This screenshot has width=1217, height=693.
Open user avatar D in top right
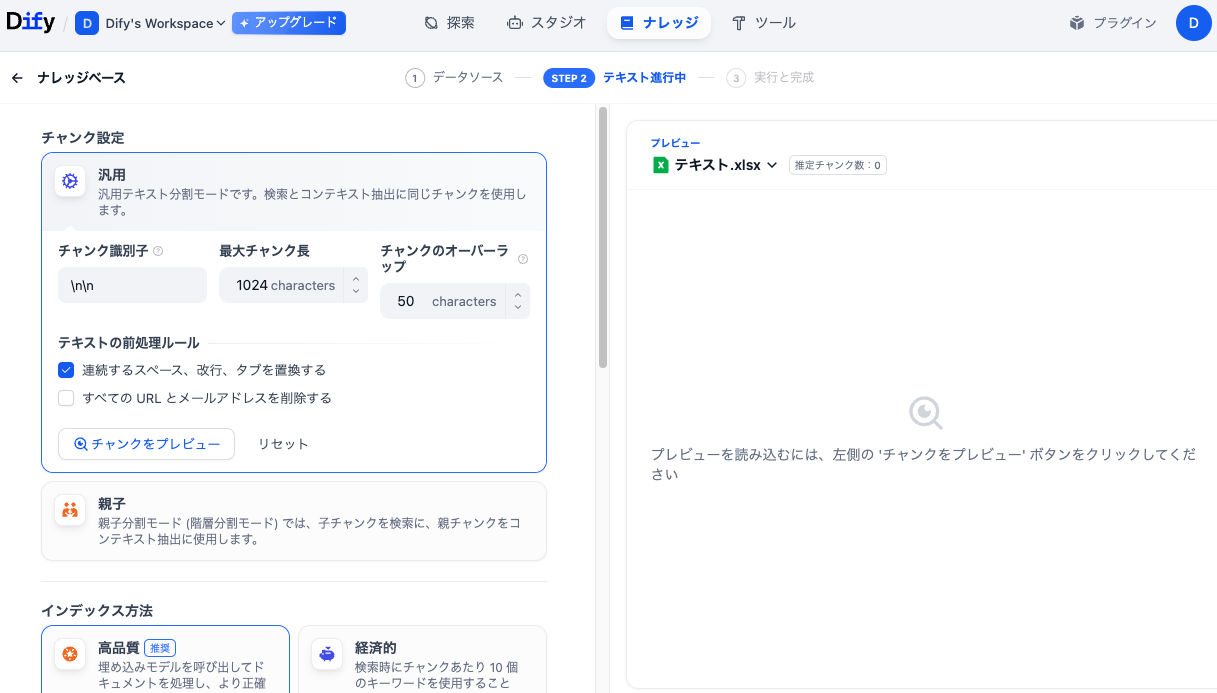click(x=1192, y=23)
